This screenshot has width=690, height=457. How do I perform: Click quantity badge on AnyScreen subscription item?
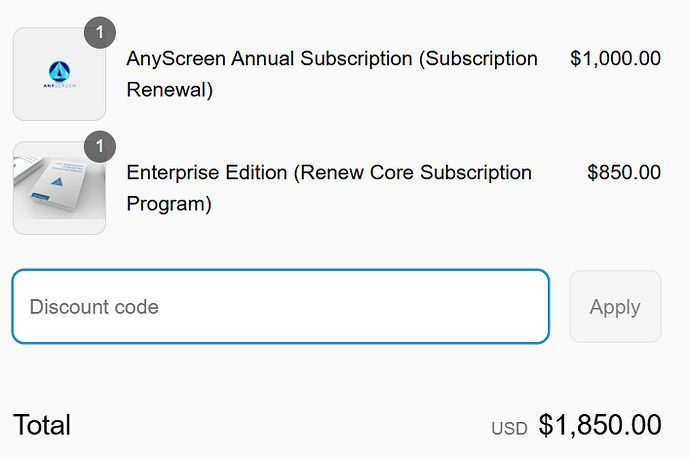[99, 32]
